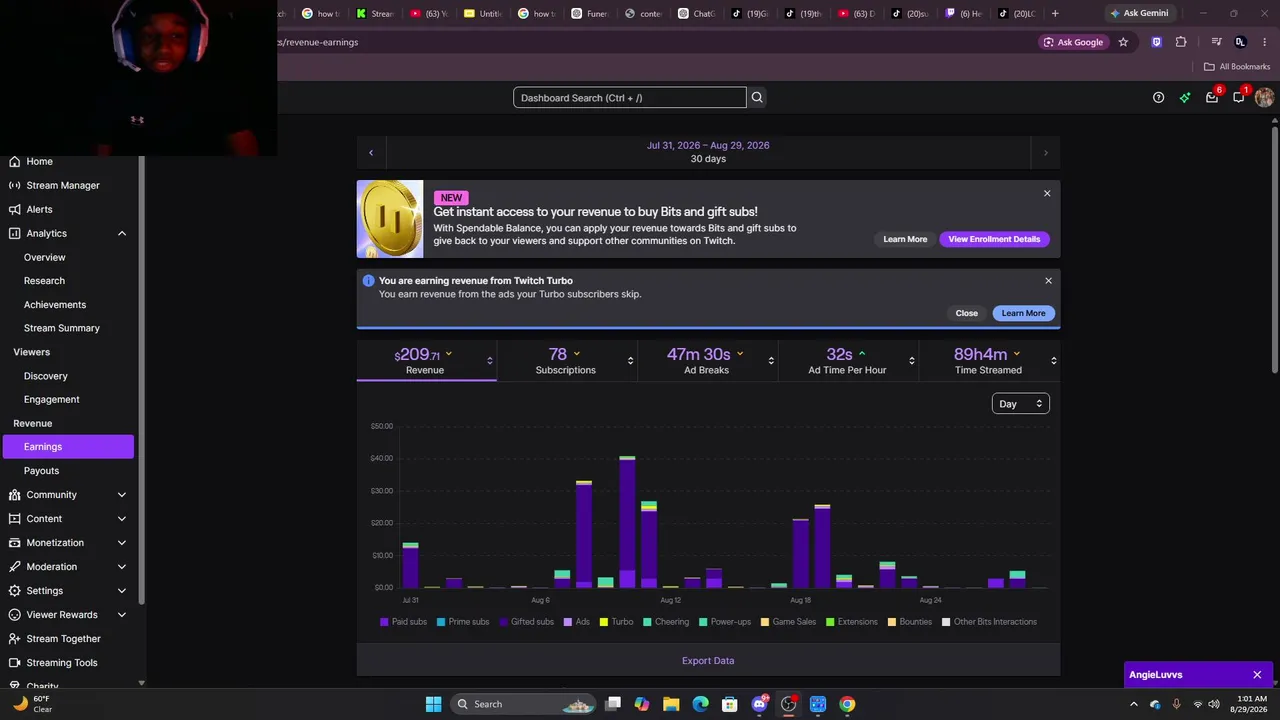The height and width of the screenshot is (720, 1280).
Task: Dismiss the Twitch Turbo revenue notice
Action: click(x=1048, y=281)
